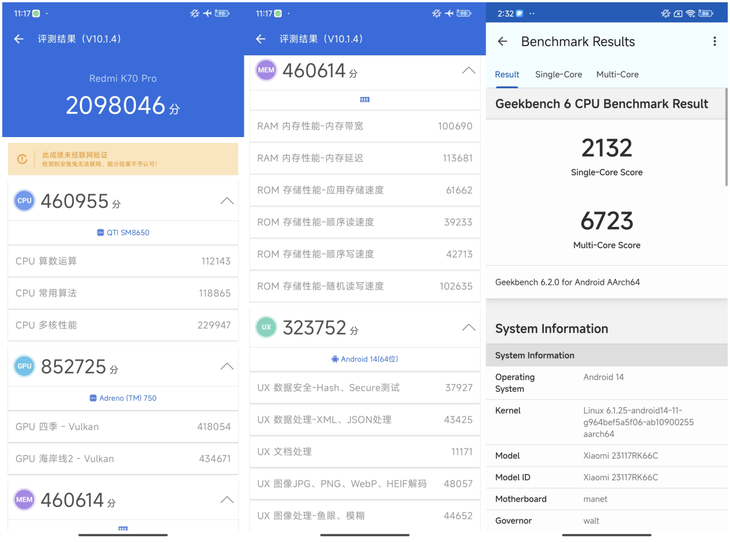Tap battery icon in Geekbench status bar

click(705, 14)
